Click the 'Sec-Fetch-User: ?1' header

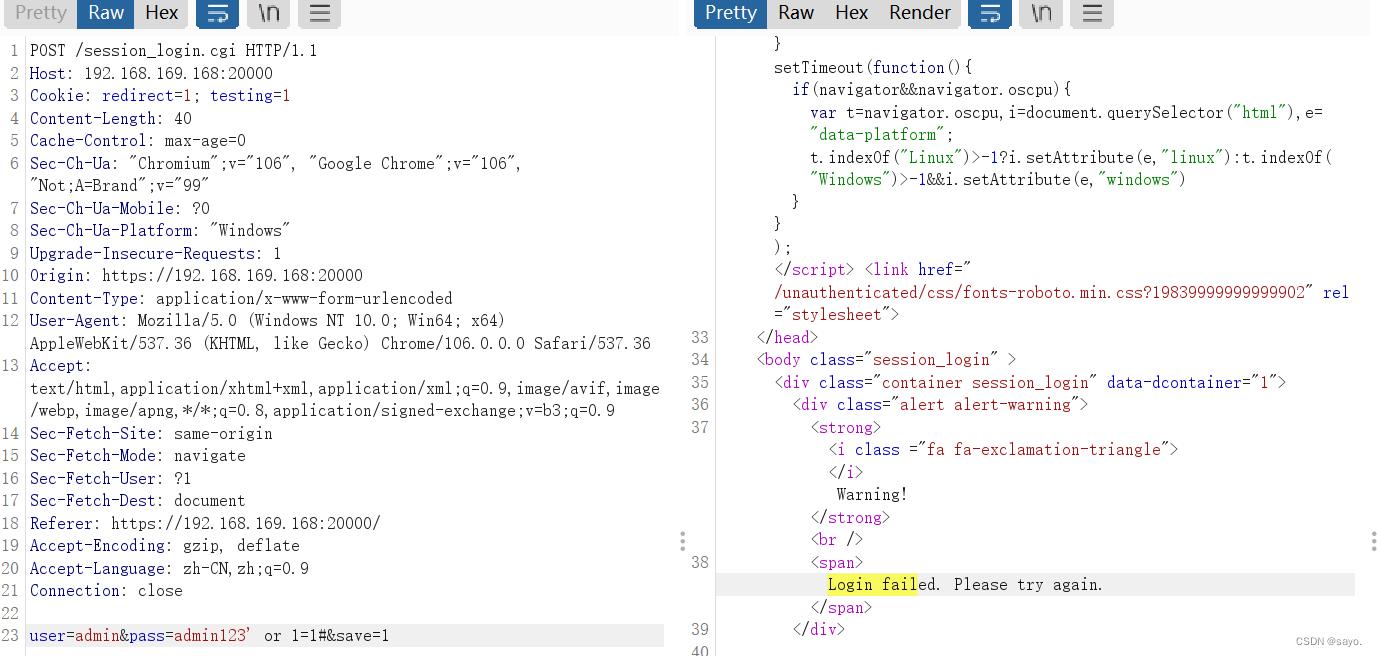point(111,478)
